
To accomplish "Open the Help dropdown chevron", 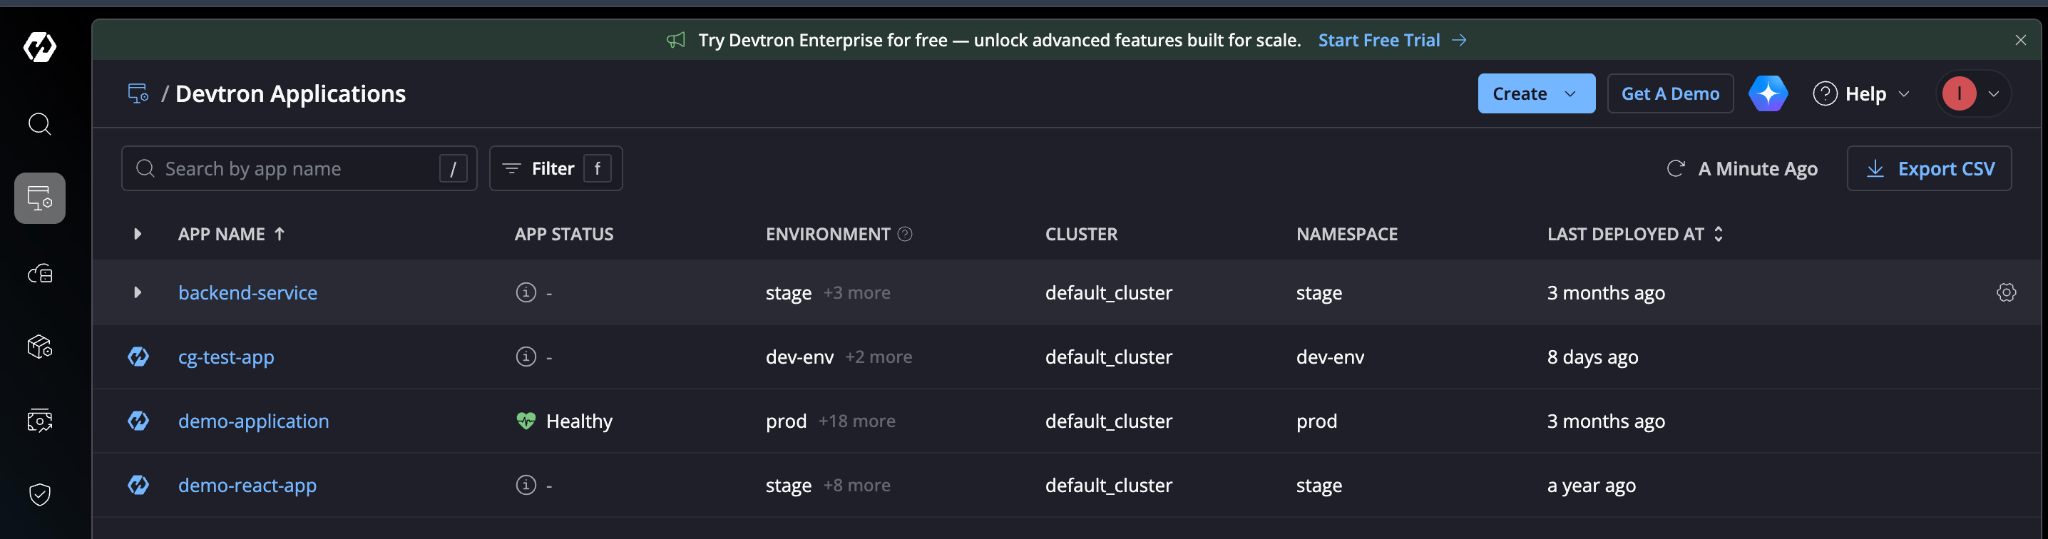I will click(x=1904, y=94).
